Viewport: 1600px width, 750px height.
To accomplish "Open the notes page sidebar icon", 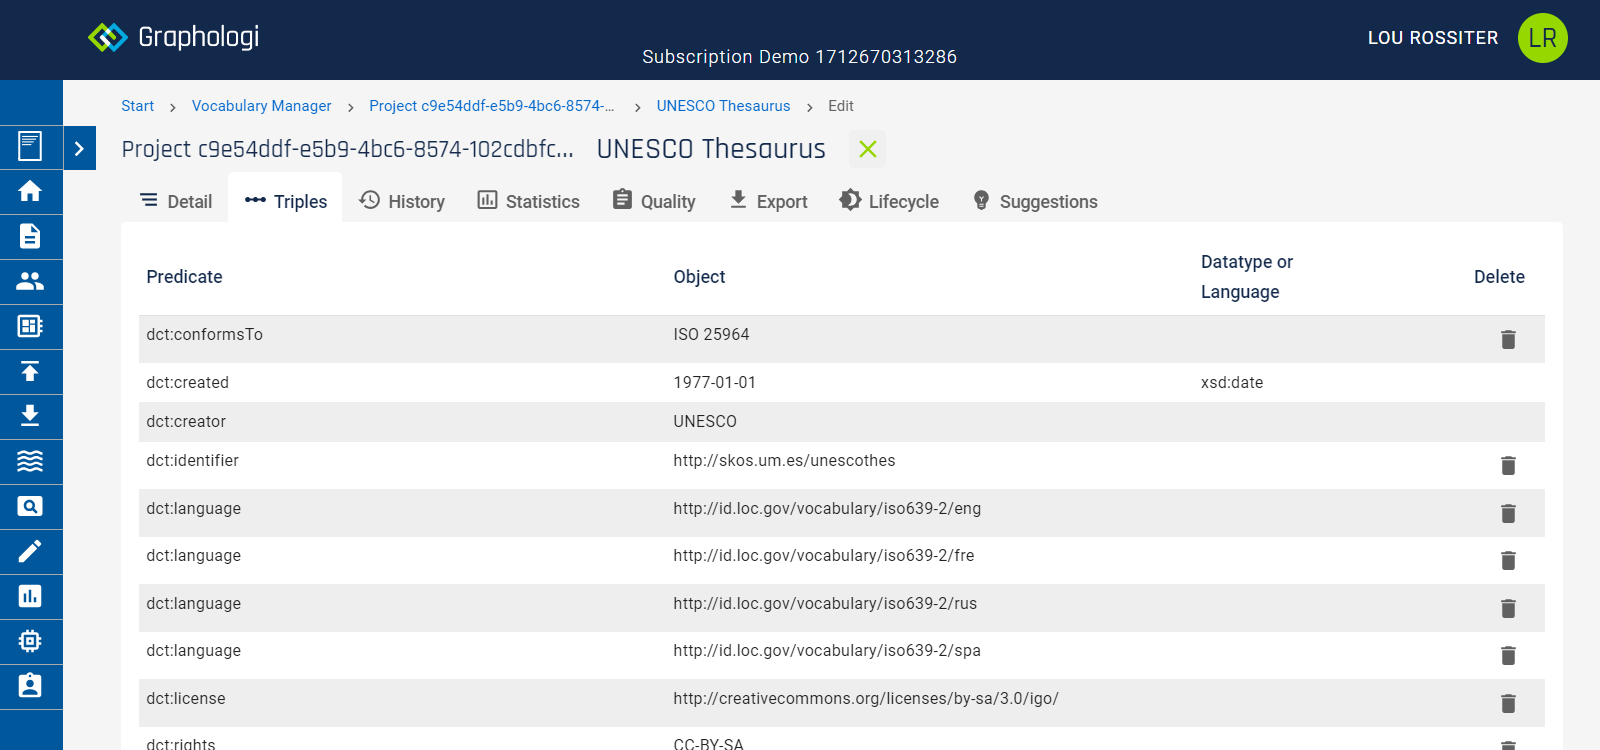I will [x=30, y=146].
